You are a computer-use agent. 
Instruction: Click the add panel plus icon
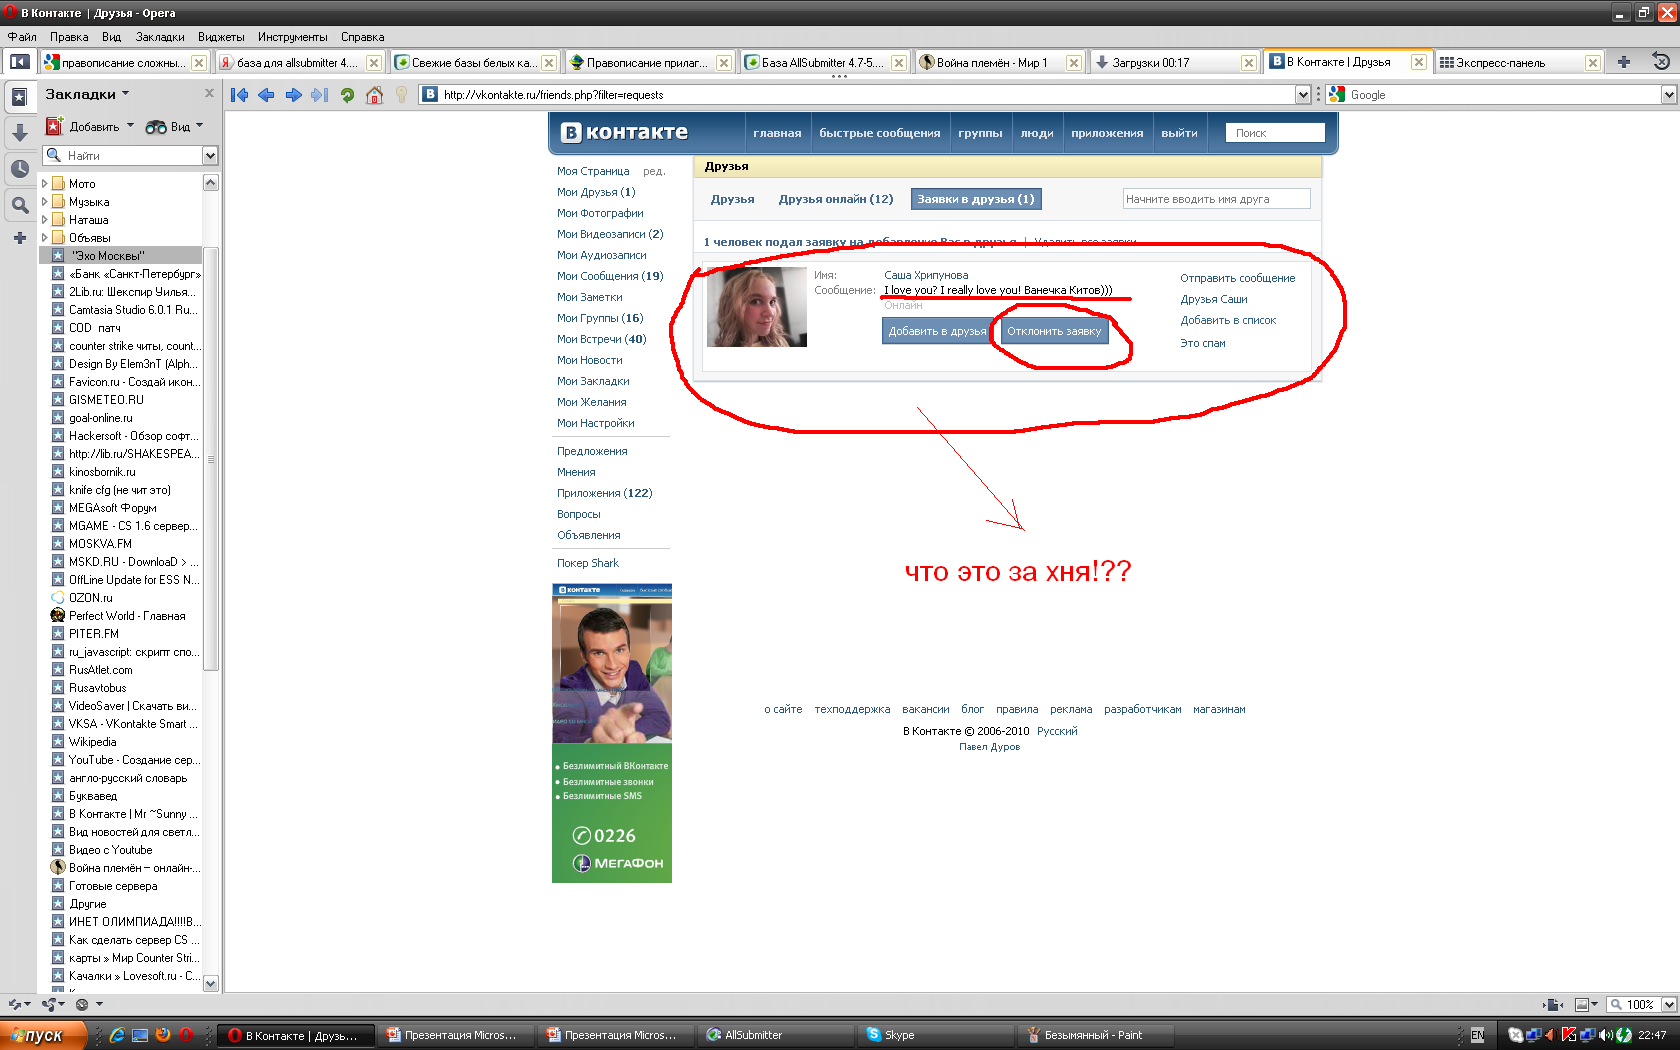pos(19,238)
